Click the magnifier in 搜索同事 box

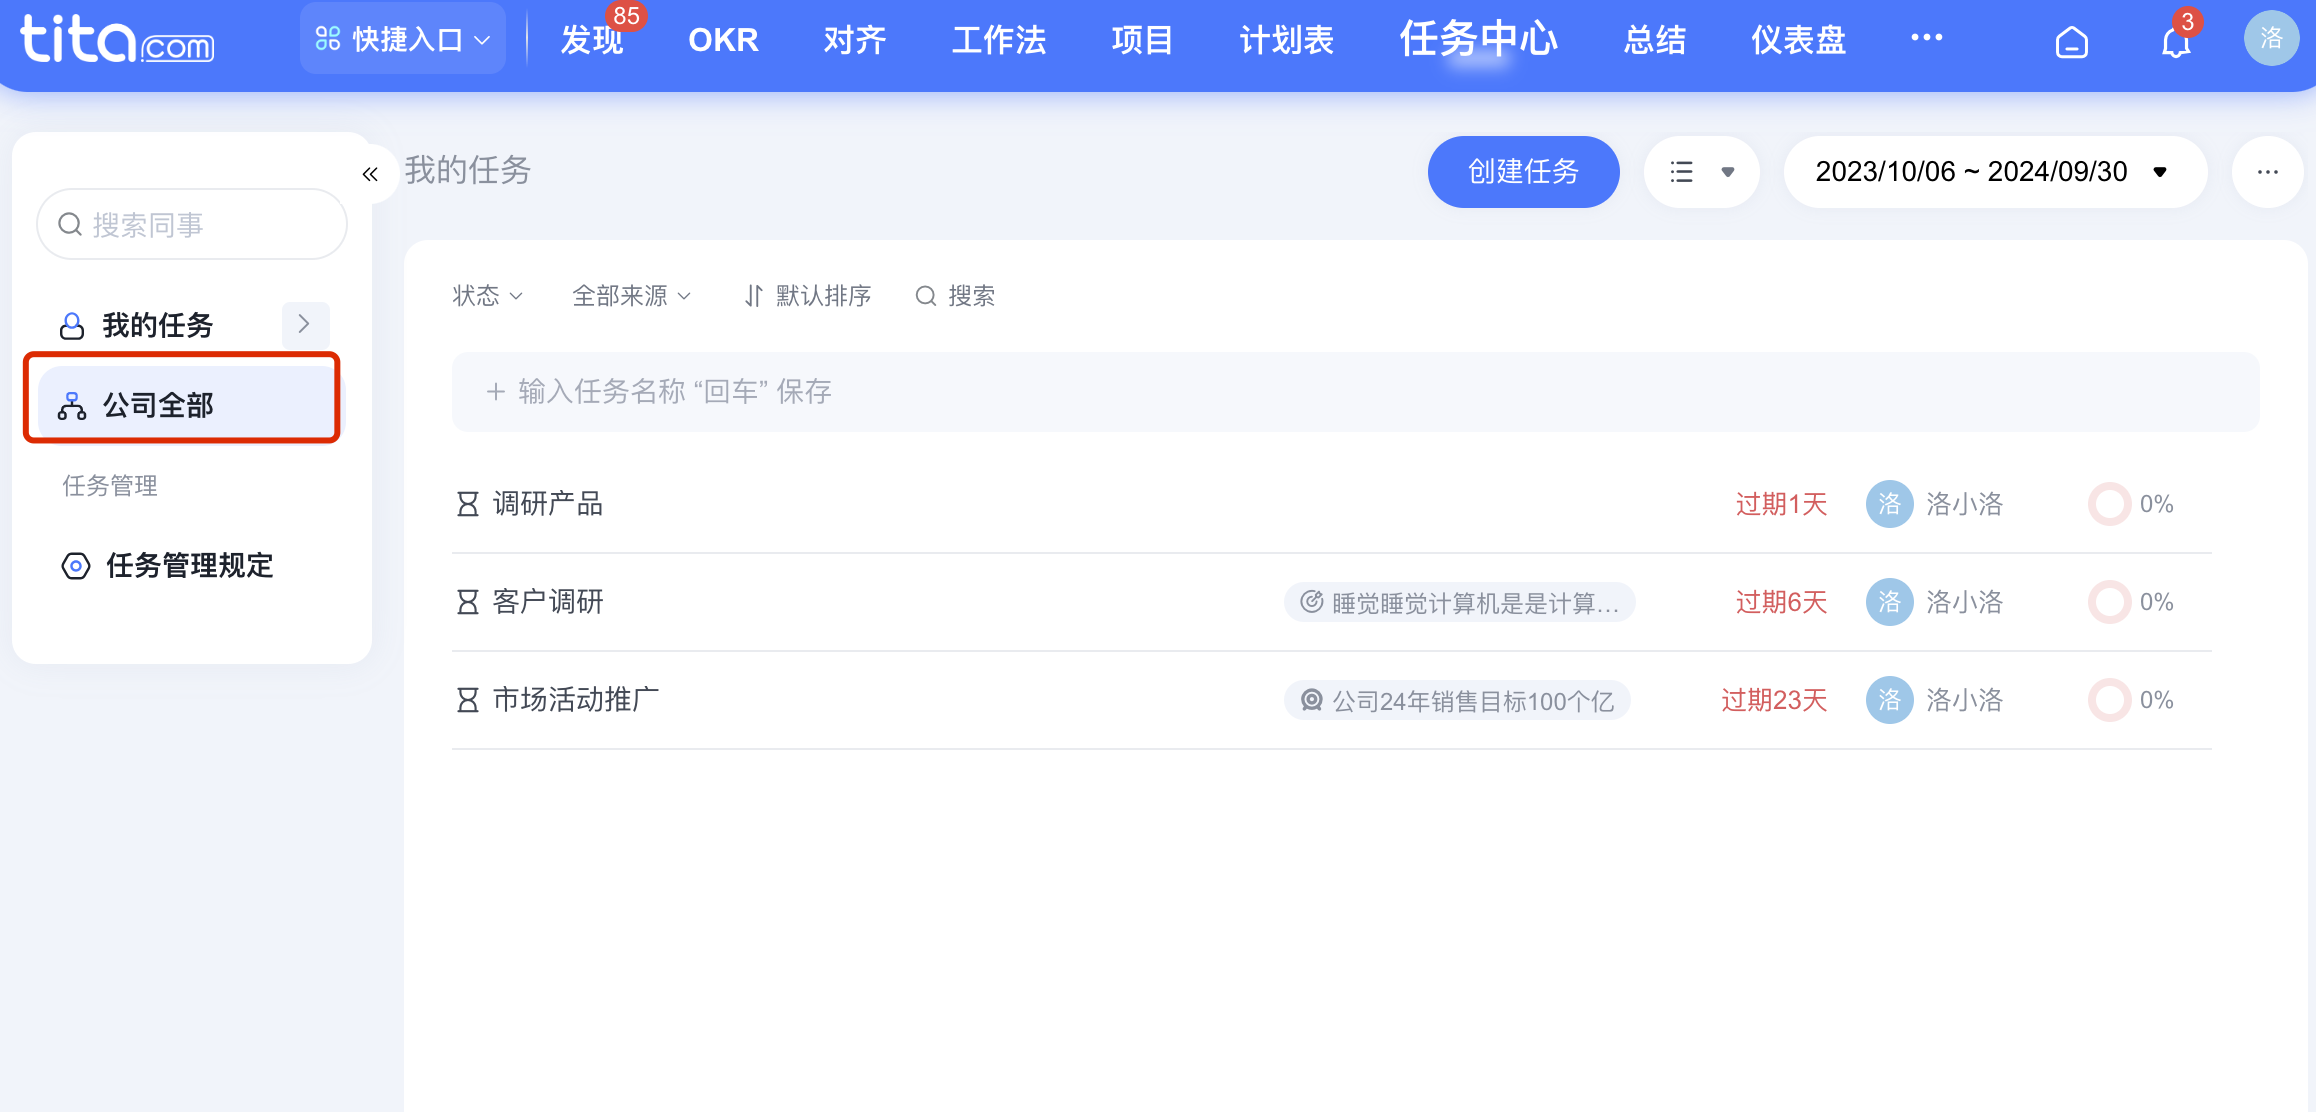[70, 225]
